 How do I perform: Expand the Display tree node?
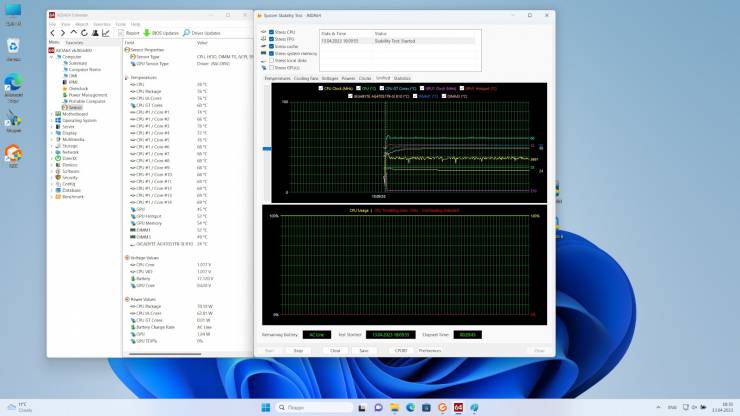(x=52, y=133)
